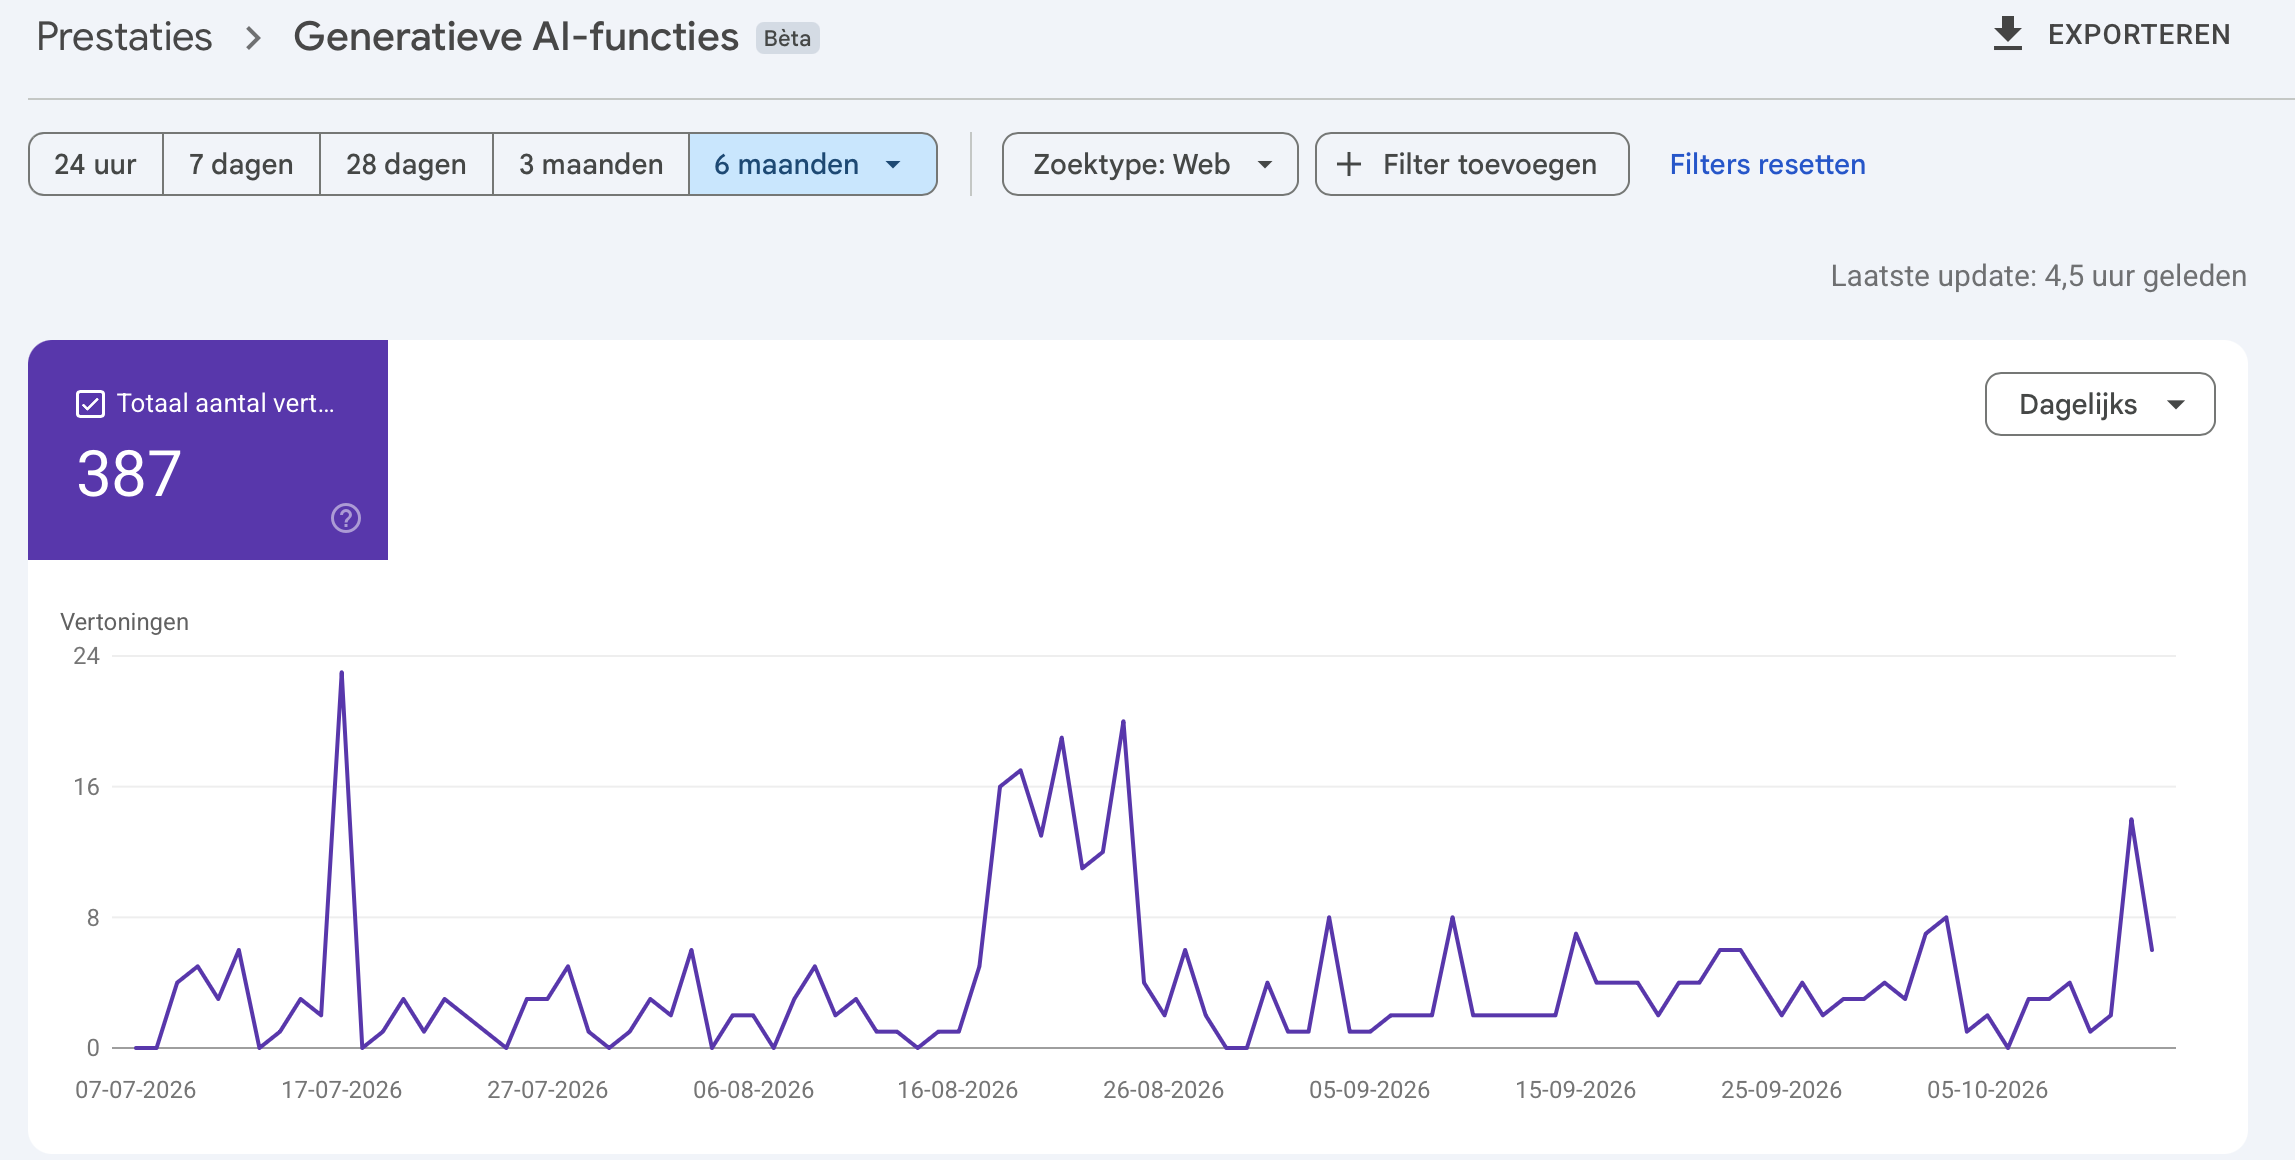
Task: Toggle the Totaal aantal vertoningen checkbox
Action: point(90,404)
